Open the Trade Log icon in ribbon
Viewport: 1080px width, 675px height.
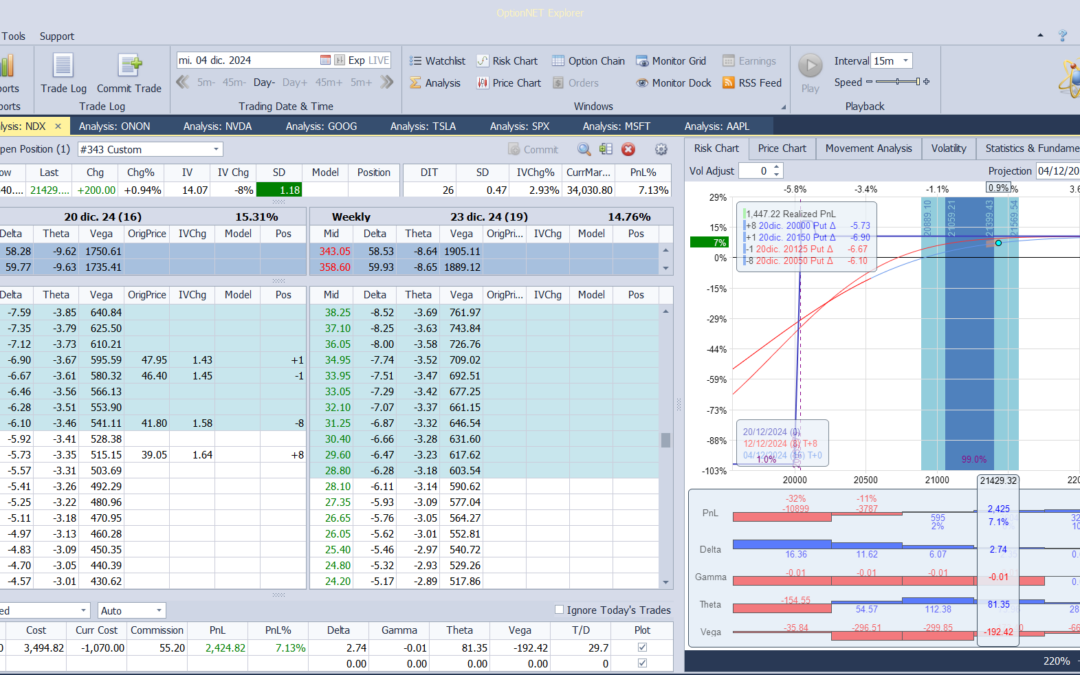click(63, 74)
